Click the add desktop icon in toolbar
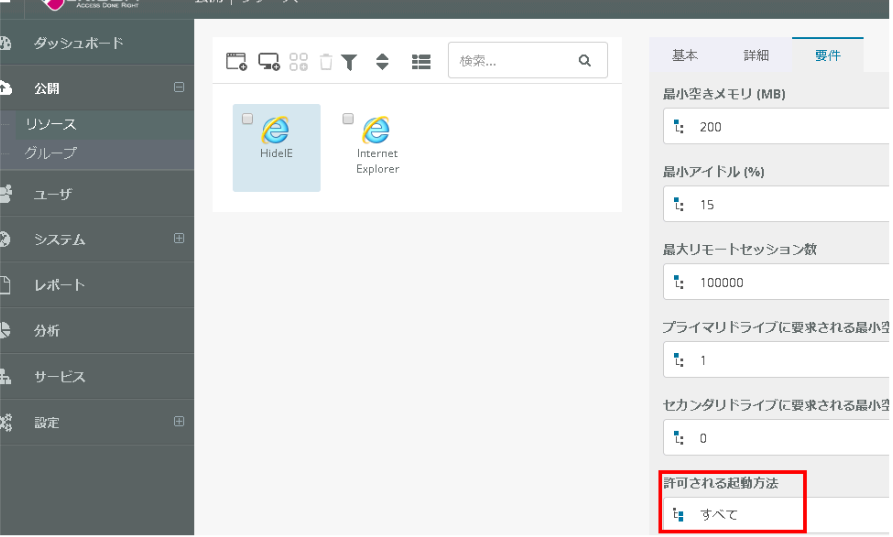This screenshot has width=893, height=537. click(x=269, y=62)
